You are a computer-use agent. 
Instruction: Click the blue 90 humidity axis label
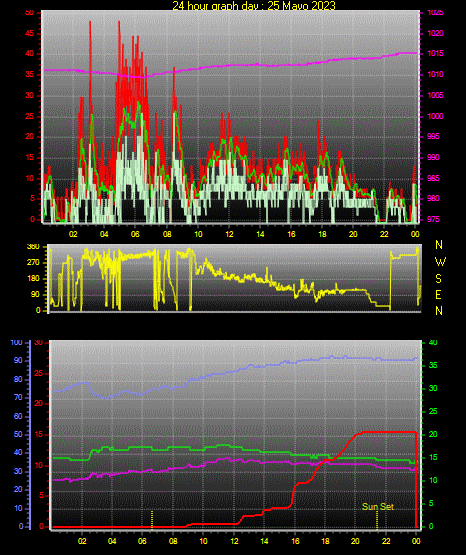pyautogui.click(x=18, y=360)
